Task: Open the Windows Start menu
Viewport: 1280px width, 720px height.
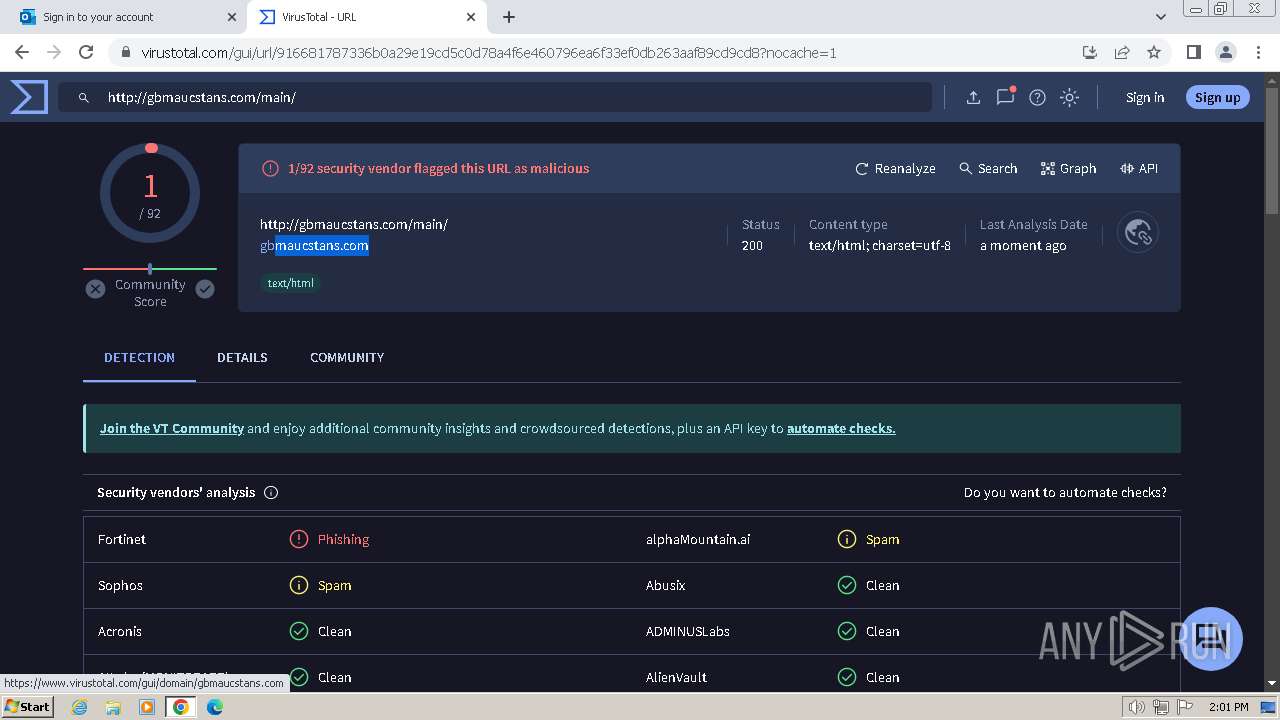Action: 27,706
